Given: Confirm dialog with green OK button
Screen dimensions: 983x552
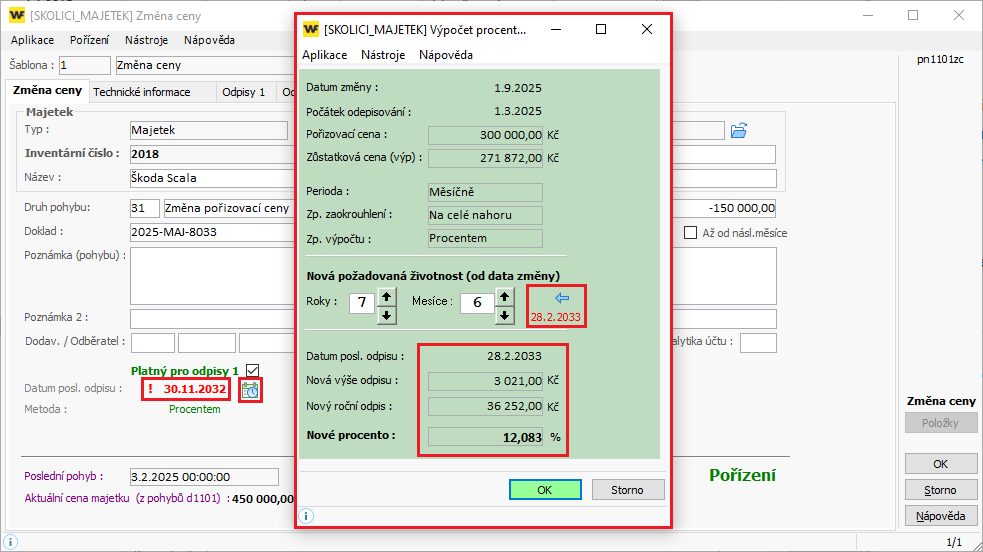Looking at the screenshot, I should [544, 490].
